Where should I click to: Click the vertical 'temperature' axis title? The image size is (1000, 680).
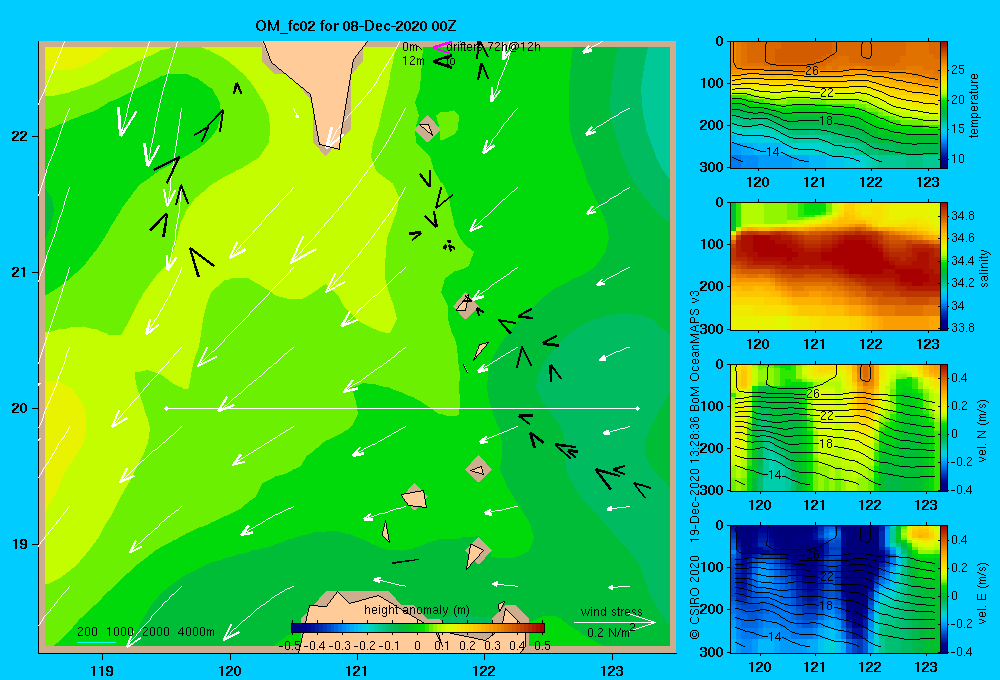(973, 105)
